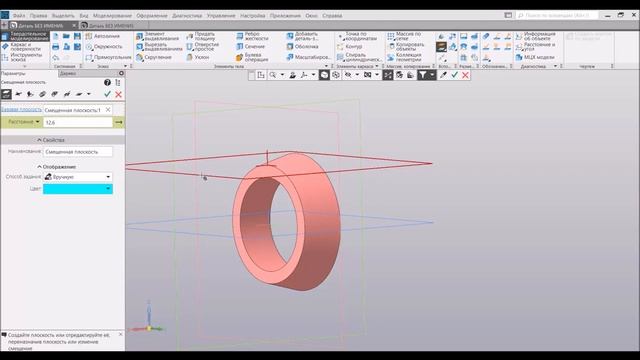Screen dimensions: 640x360
Task: Select Автолиния sketch tool
Action: coord(102,36)
